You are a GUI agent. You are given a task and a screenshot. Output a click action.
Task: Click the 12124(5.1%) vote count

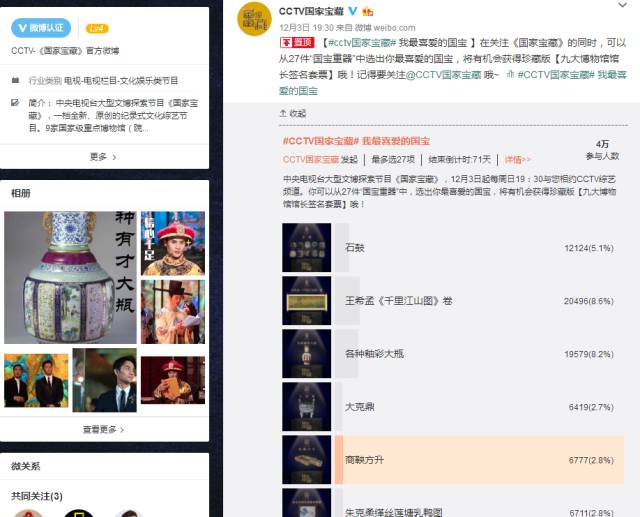click(589, 248)
